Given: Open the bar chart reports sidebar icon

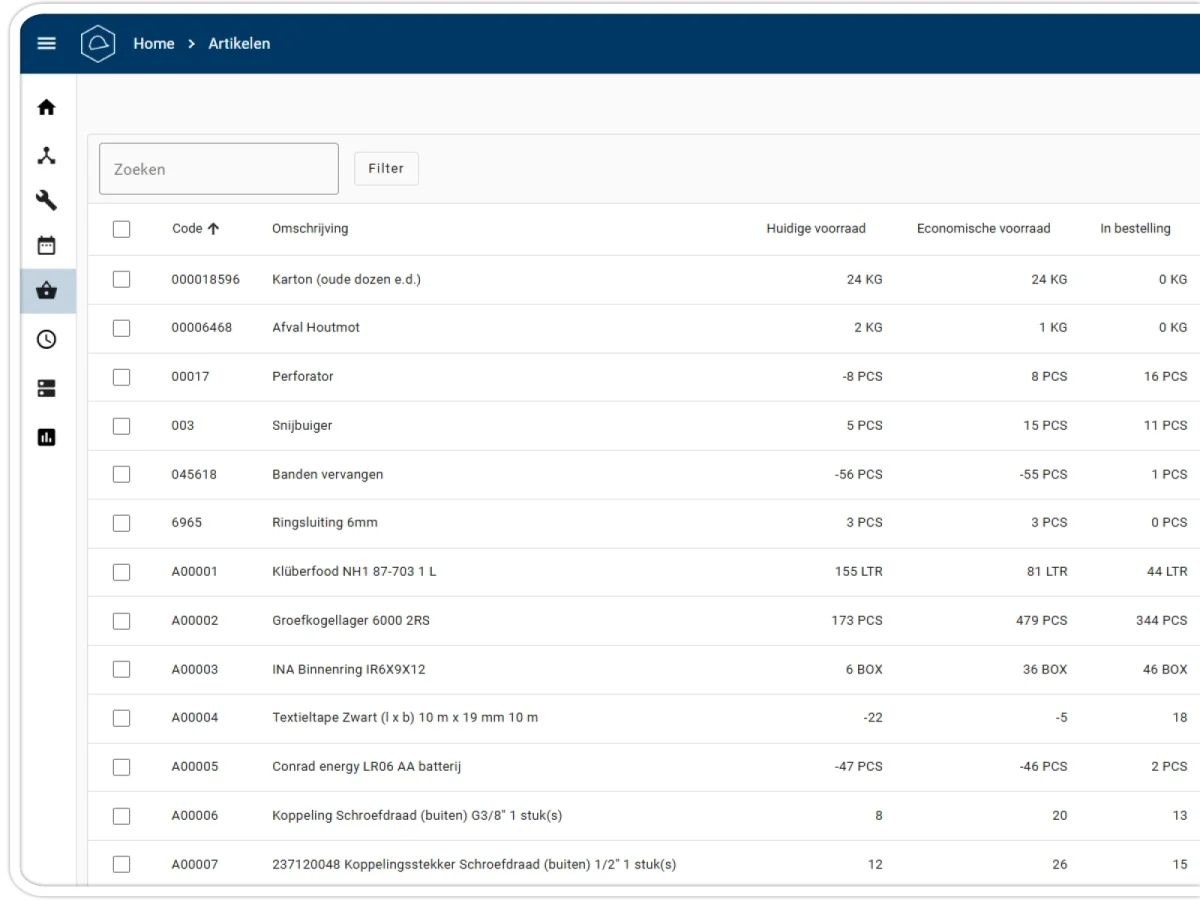Looking at the screenshot, I should click(46, 437).
